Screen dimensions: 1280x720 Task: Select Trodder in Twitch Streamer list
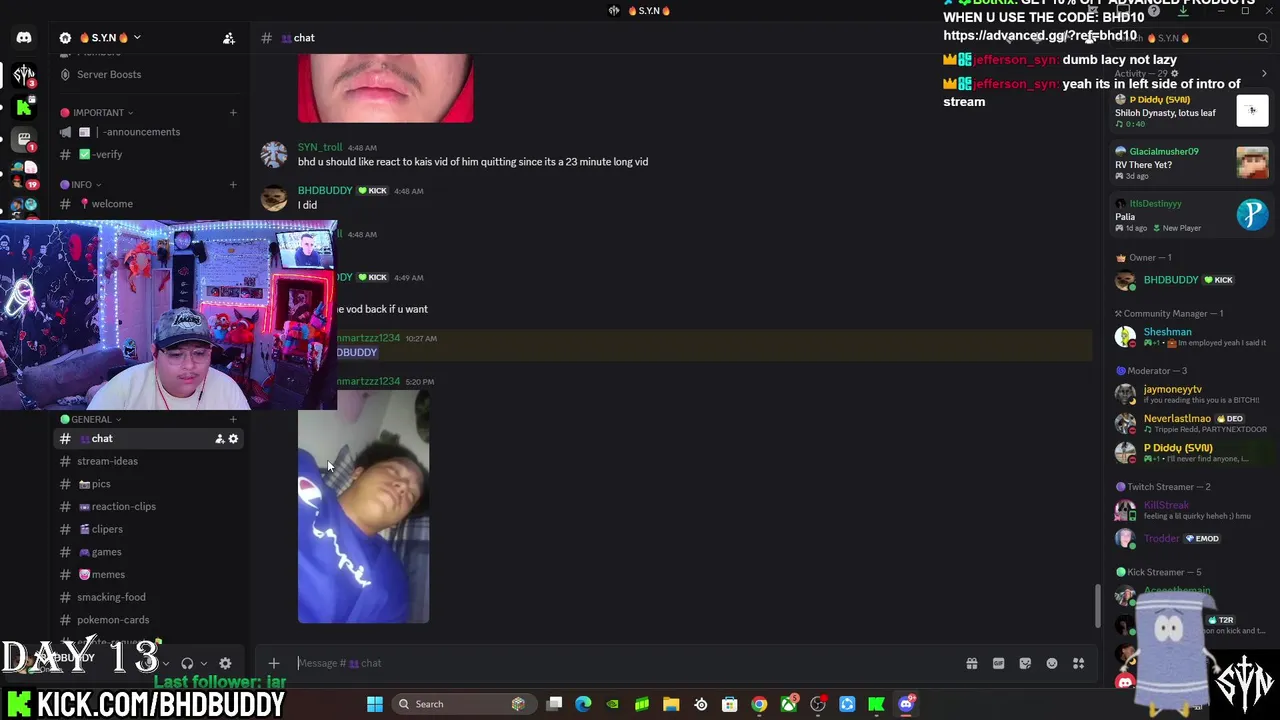[1191, 539]
